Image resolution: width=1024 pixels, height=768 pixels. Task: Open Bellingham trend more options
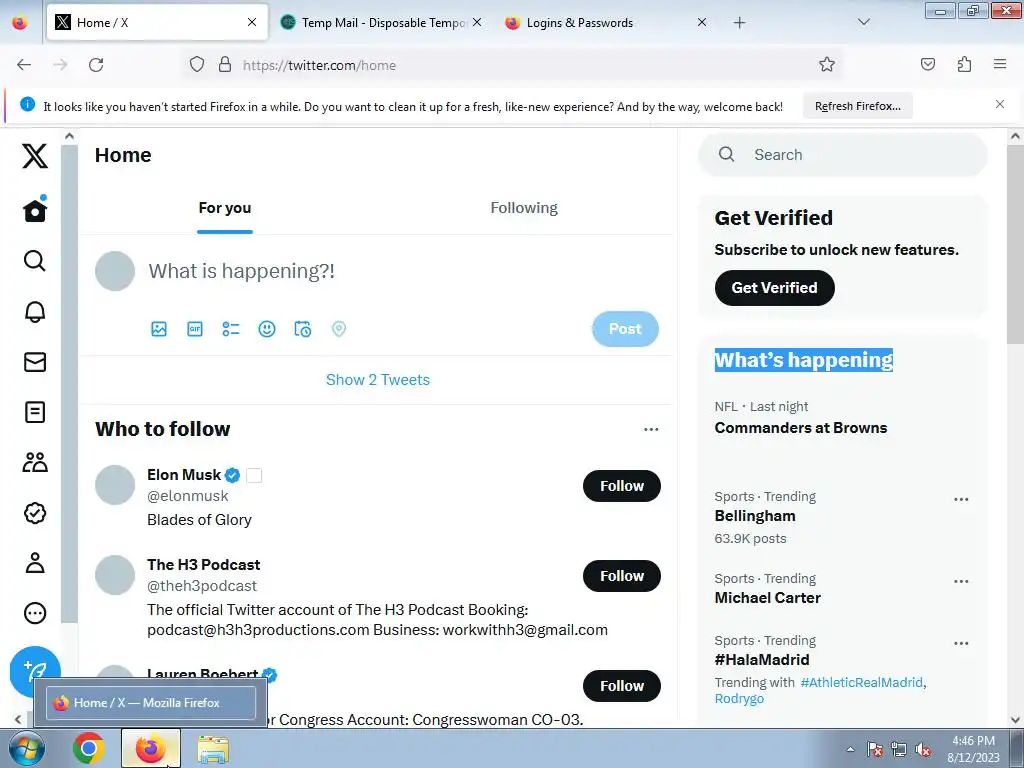(x=961, y=500)
